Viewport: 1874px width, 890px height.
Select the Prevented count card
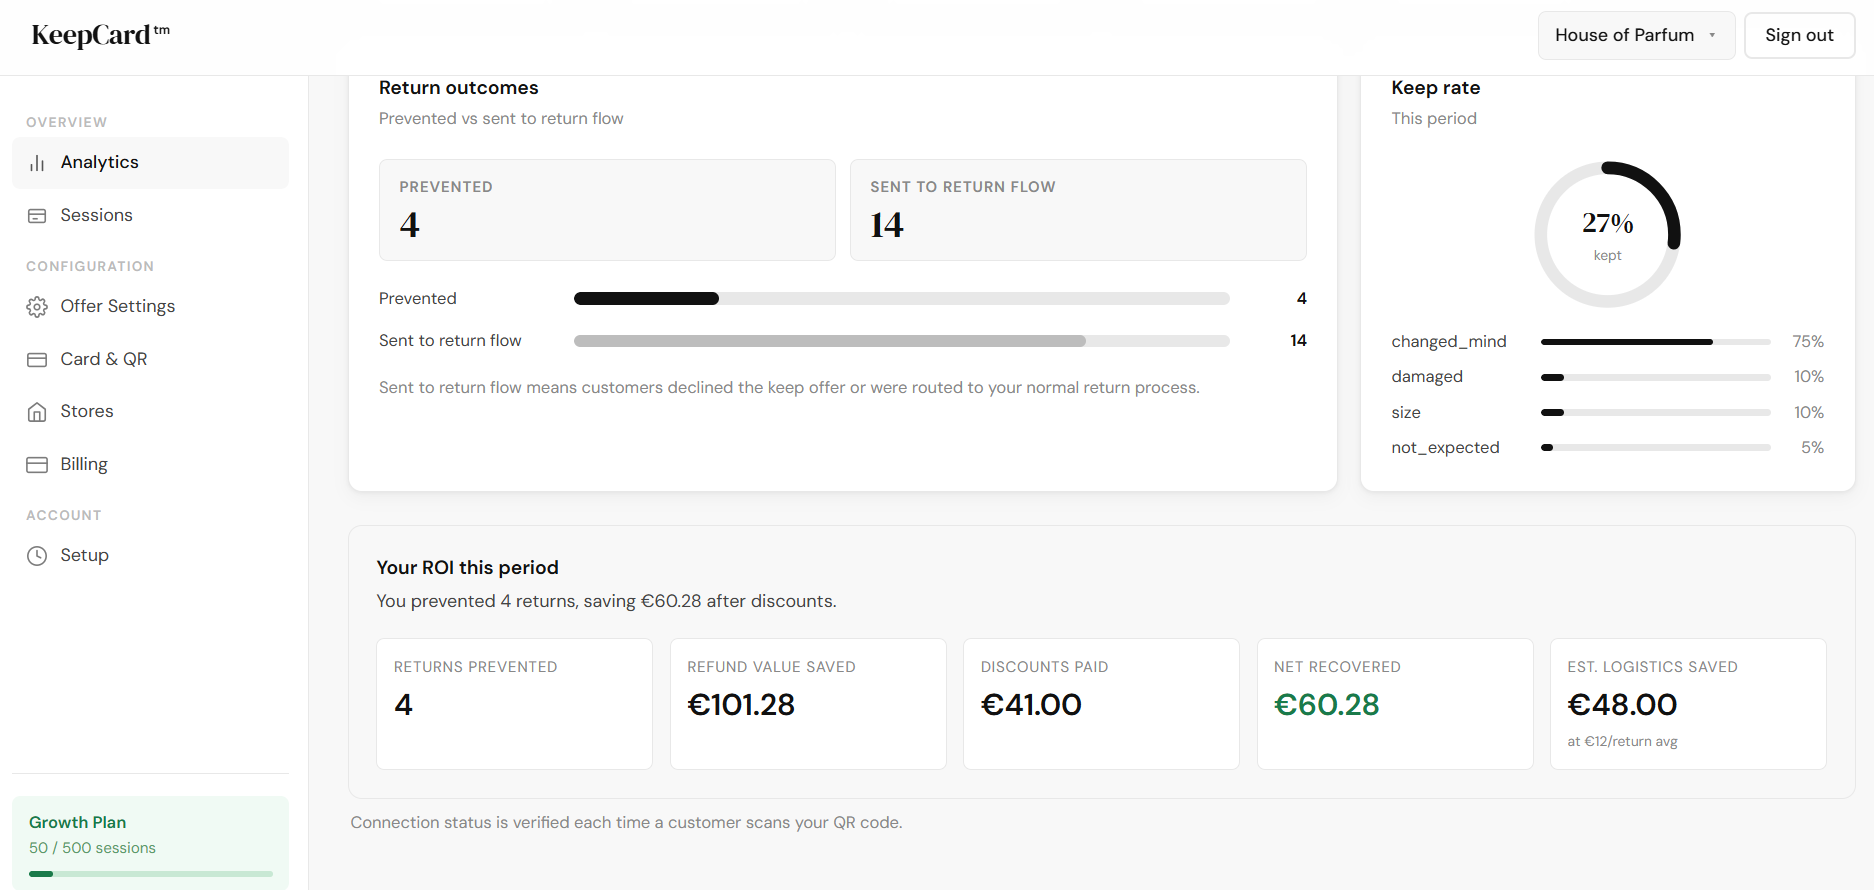tap(607, 210)
